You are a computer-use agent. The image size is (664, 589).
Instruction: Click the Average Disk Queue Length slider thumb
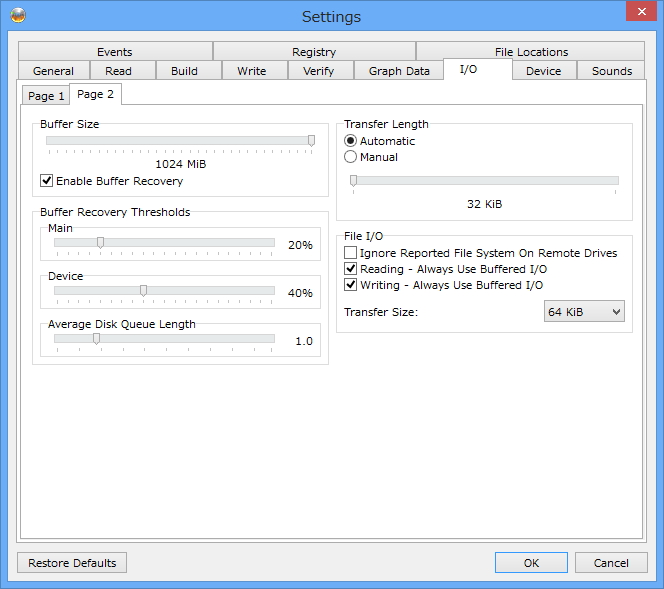click(97, 339)
